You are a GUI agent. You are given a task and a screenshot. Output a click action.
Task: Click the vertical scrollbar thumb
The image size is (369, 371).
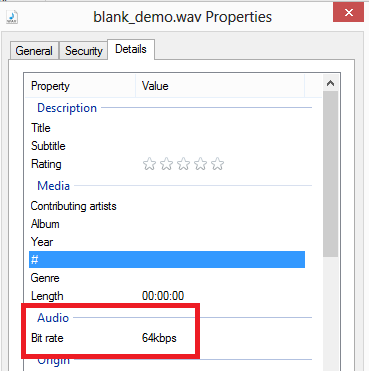(x=330, y=174)
